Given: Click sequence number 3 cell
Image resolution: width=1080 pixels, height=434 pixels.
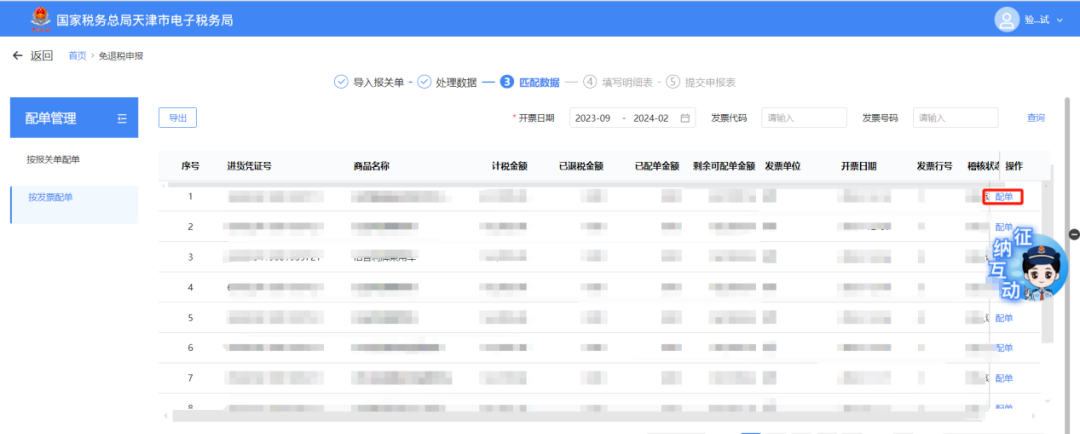Looking at the screenshot, I should coord(191,257).
